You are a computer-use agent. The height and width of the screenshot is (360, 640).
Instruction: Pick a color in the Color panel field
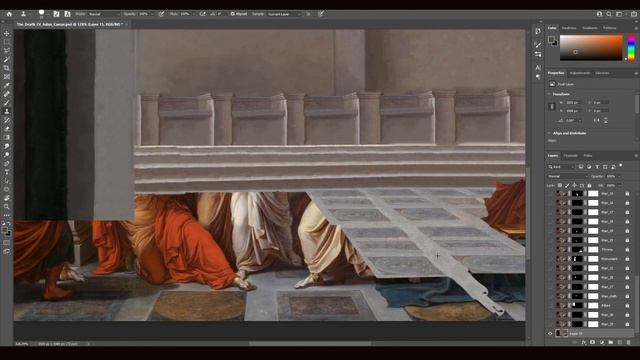(x=591, y=48)
